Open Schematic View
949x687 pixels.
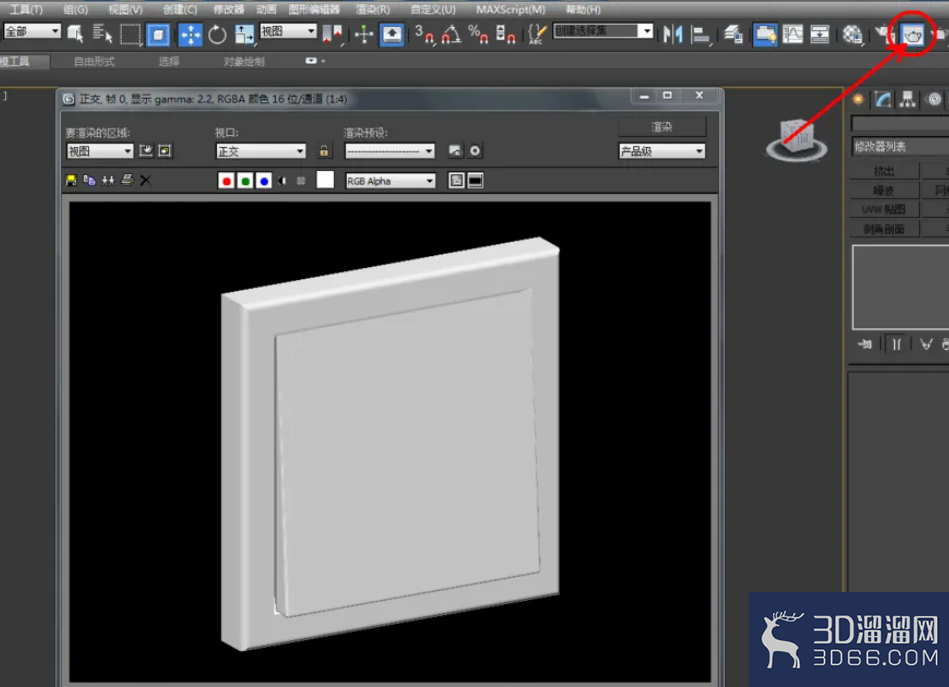(819, 34)
